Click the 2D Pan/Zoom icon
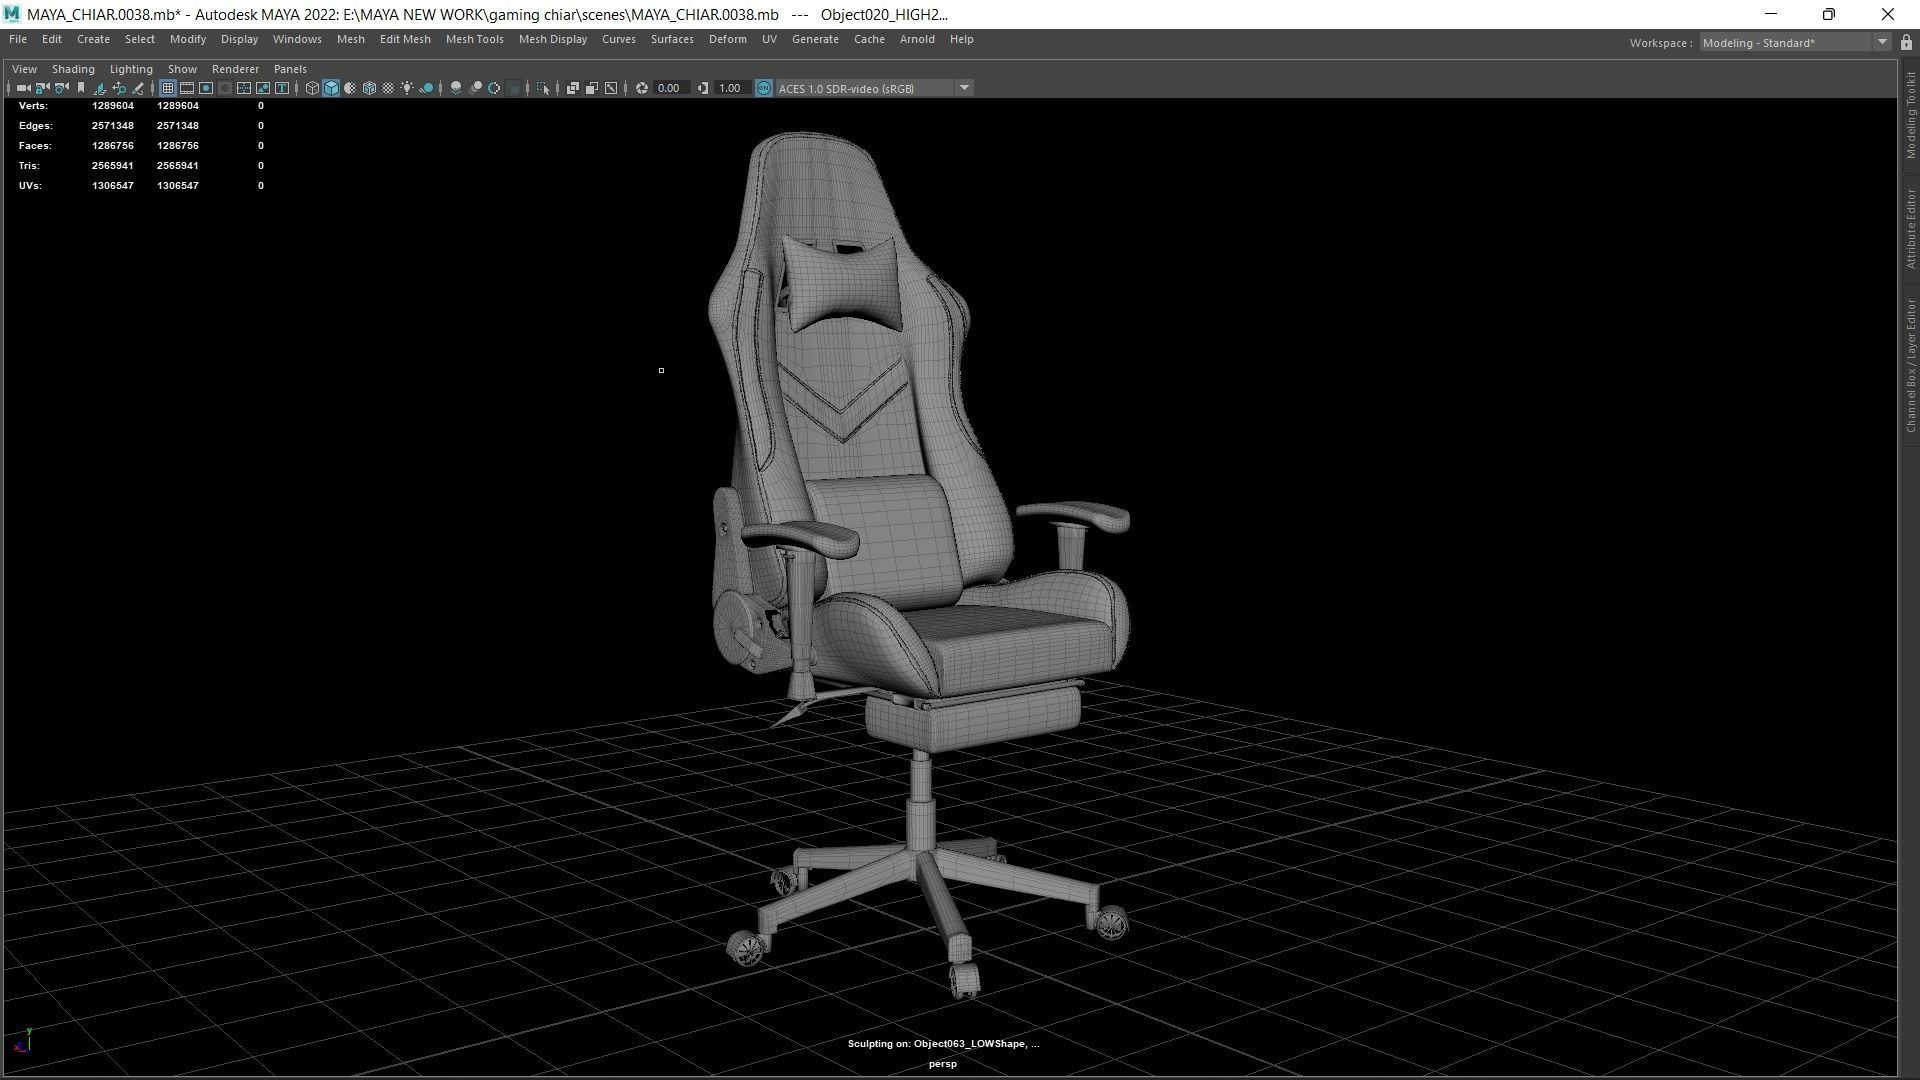The width and height of the screenshot is (1920, 1080). 119,88
